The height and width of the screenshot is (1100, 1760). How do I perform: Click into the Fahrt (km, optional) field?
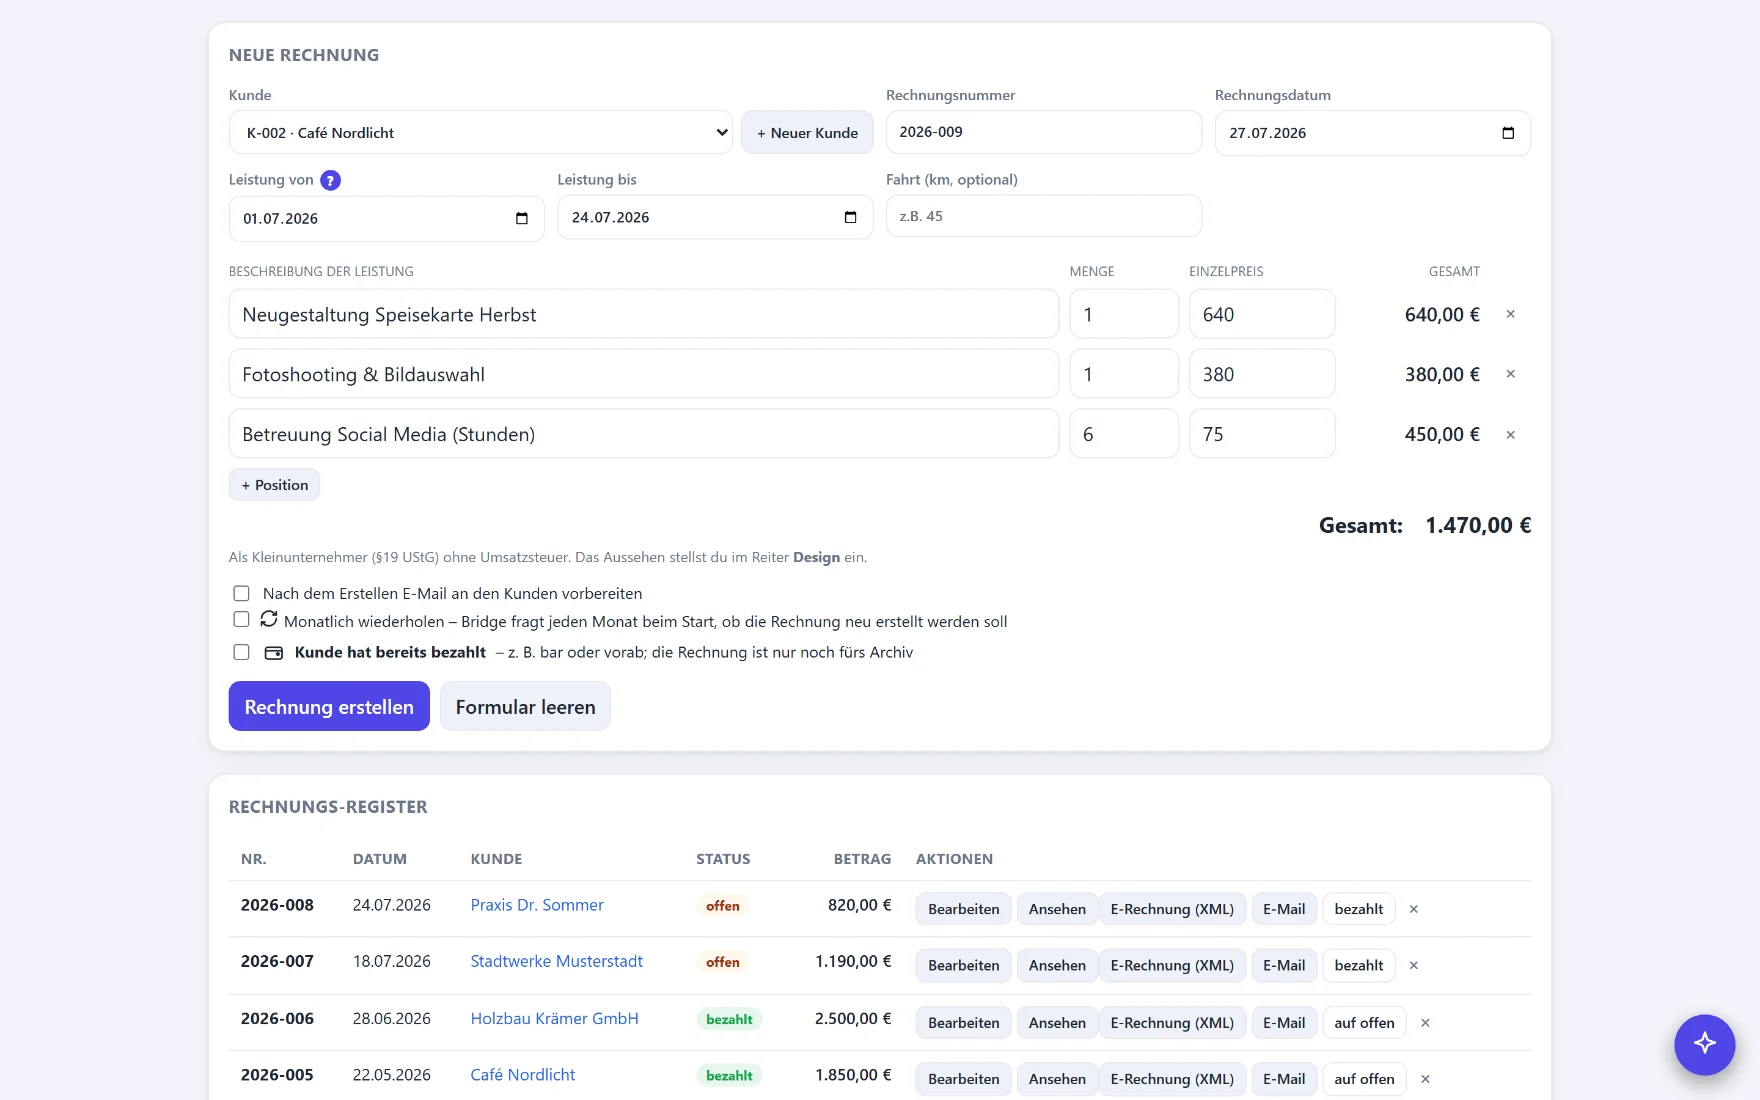1044,216
